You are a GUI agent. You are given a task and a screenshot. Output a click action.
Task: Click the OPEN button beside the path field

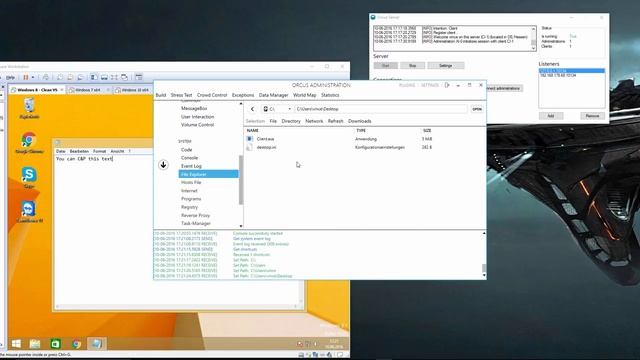click(x=477, y=109)
